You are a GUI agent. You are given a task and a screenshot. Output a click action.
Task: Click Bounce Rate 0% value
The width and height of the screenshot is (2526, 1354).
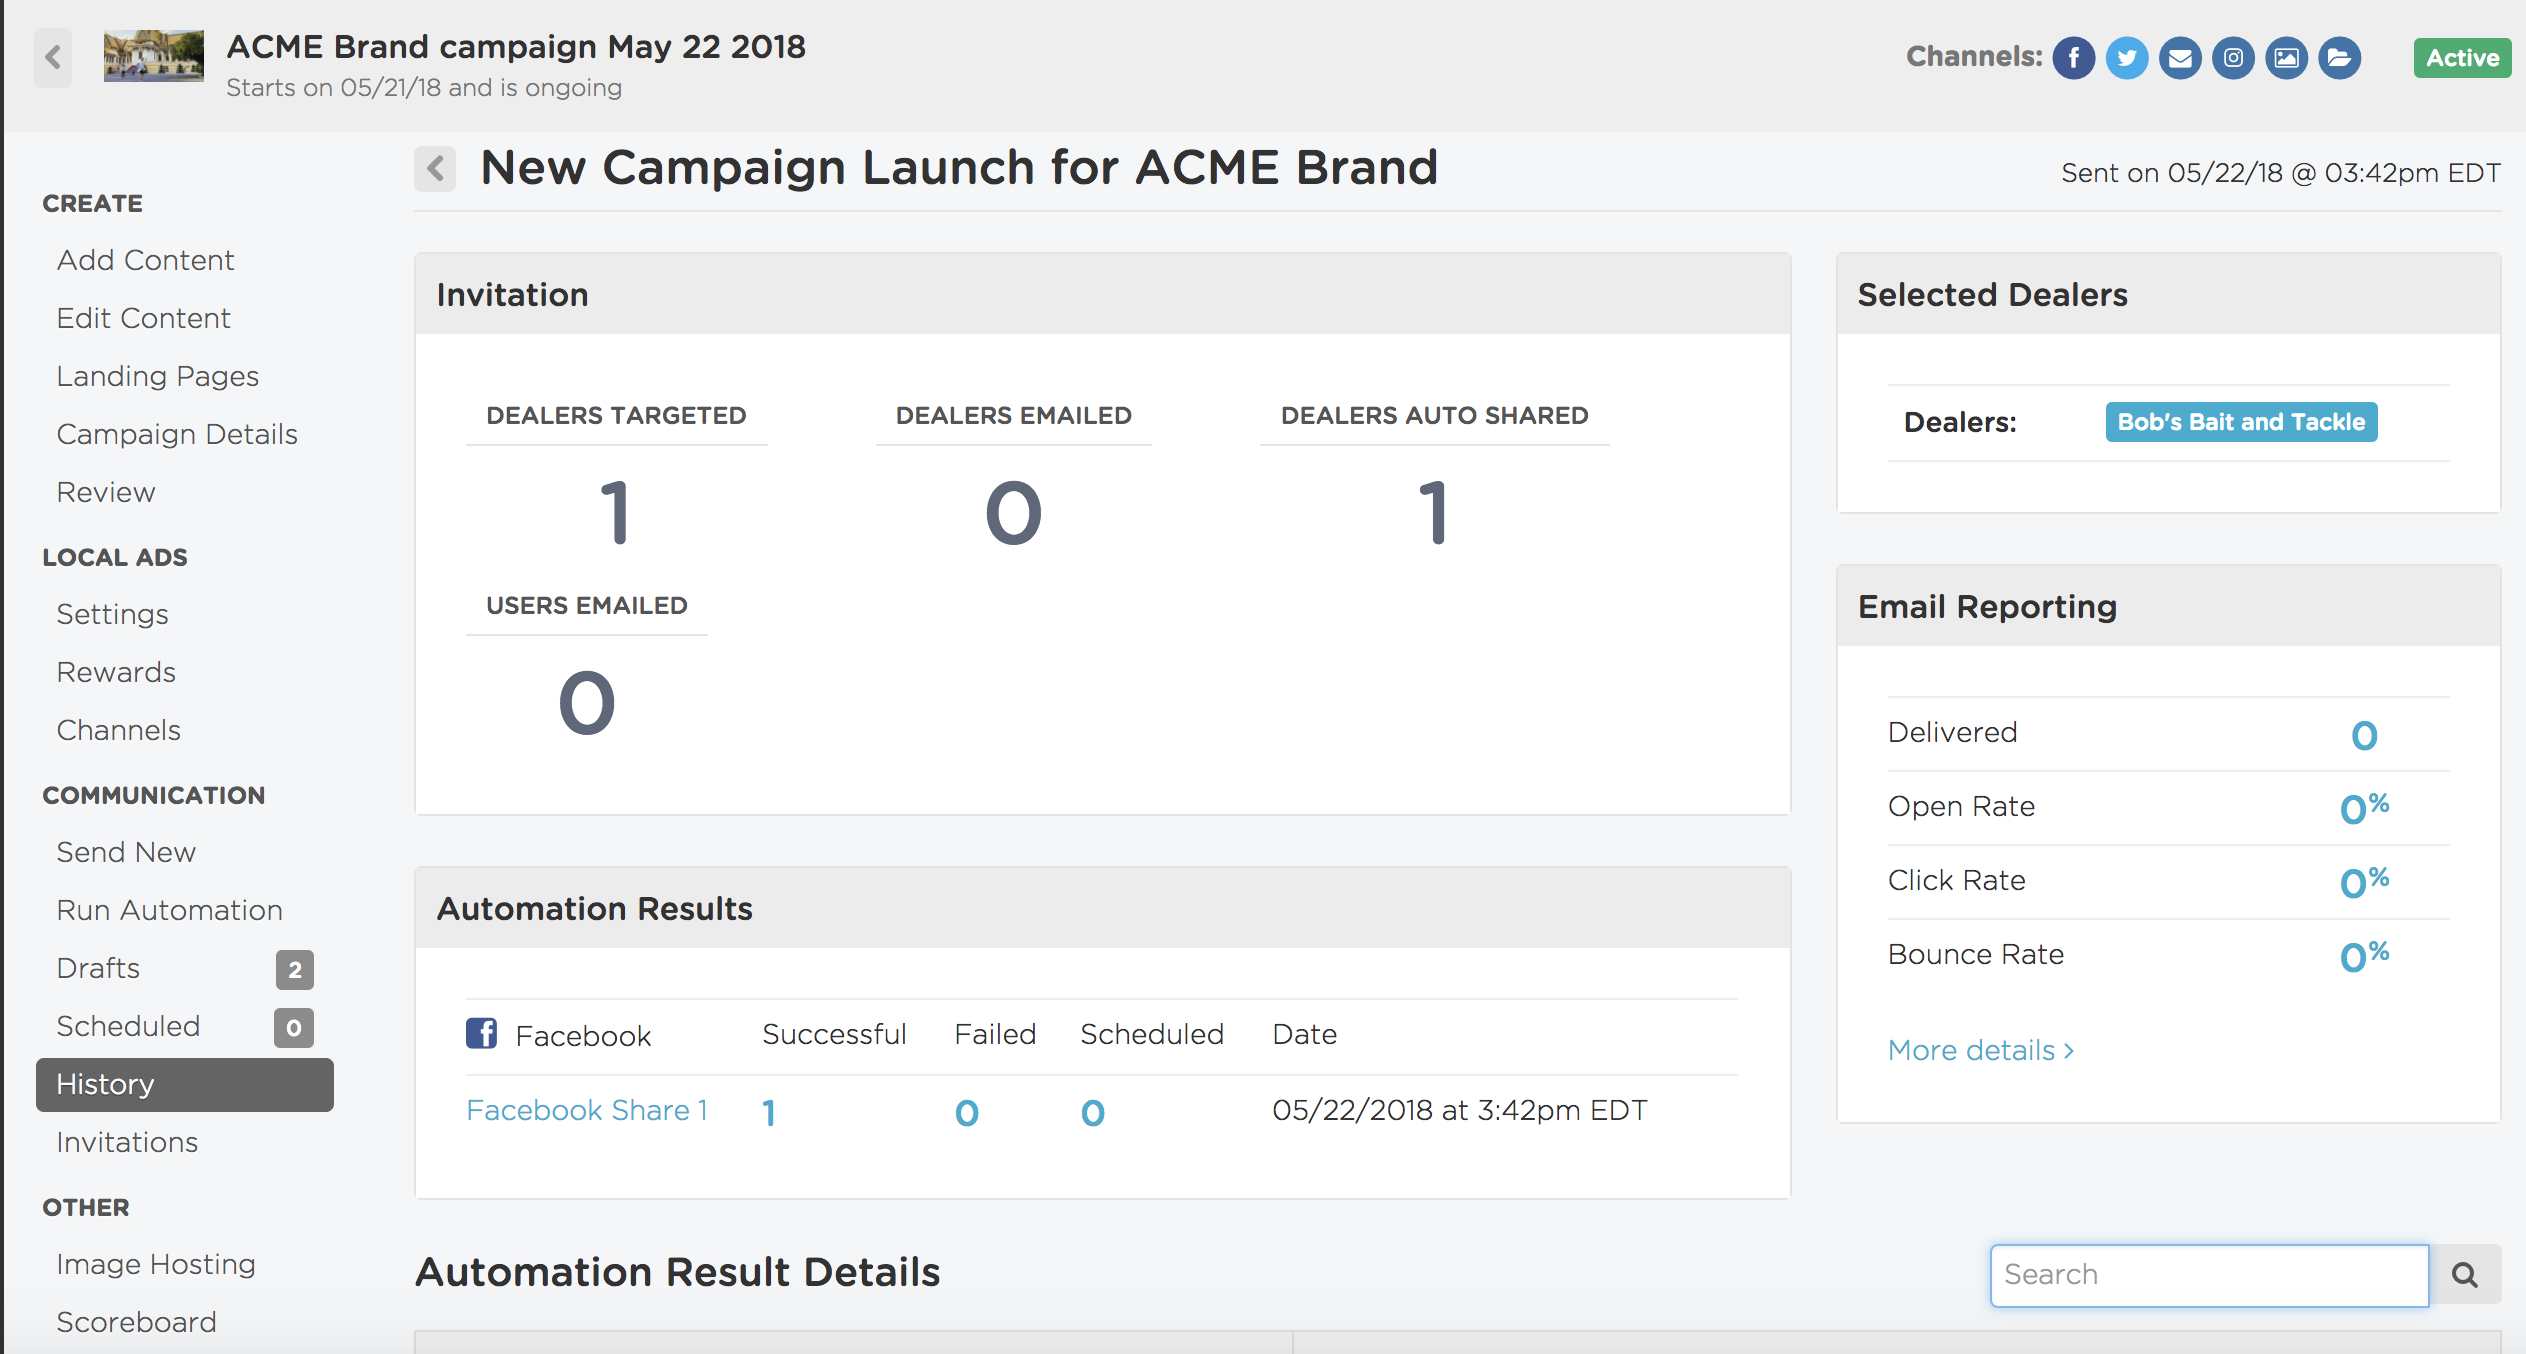pyautogui.click(x=2364, y=956)
